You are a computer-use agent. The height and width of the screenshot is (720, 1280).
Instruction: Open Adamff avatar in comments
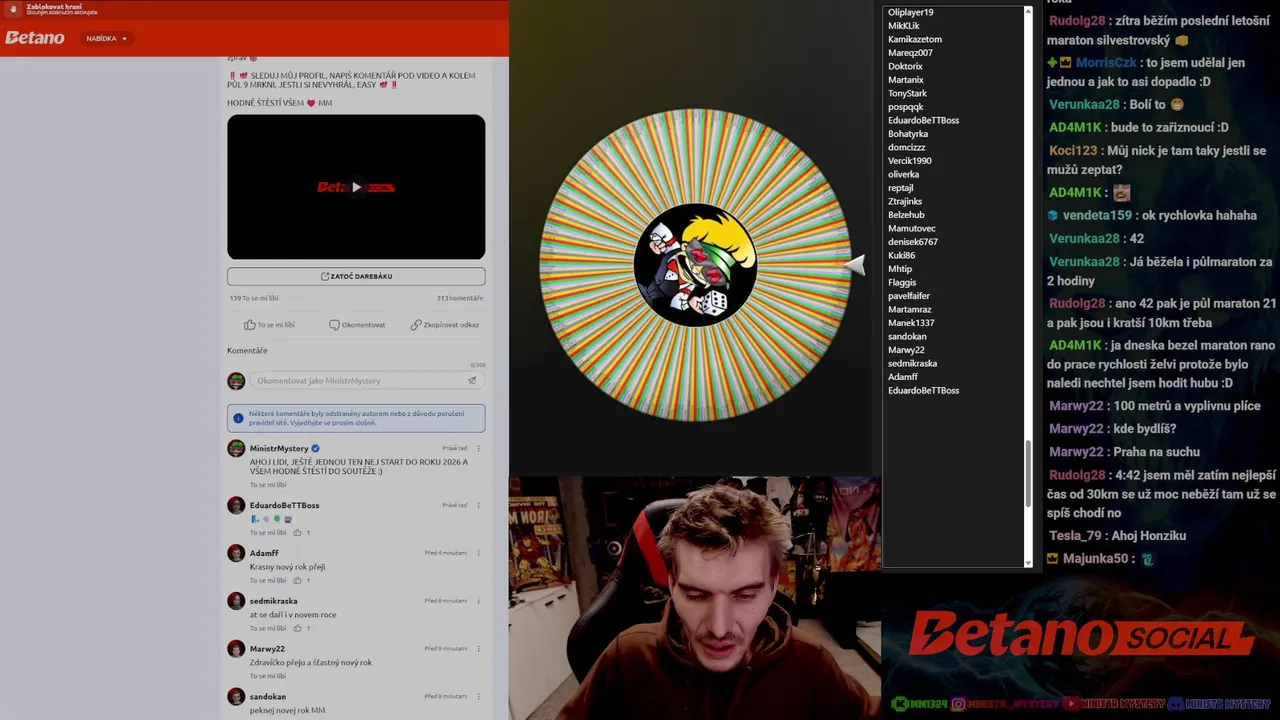pos(236,553)
